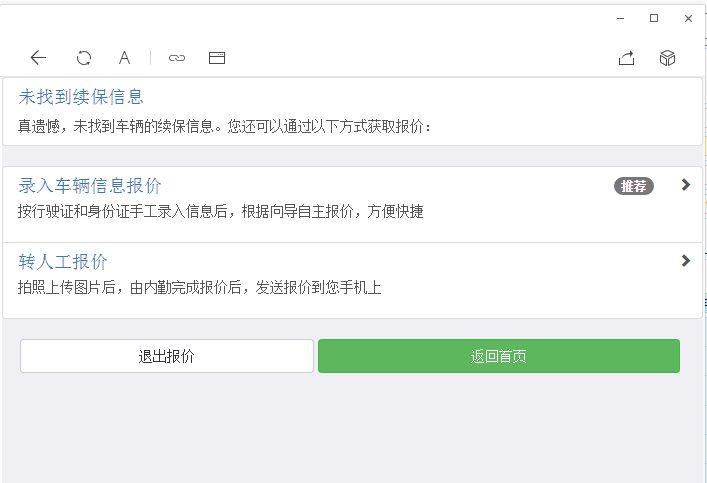Click the share arrow icon
The image size is (707, 483).
[x=627, y=58]
